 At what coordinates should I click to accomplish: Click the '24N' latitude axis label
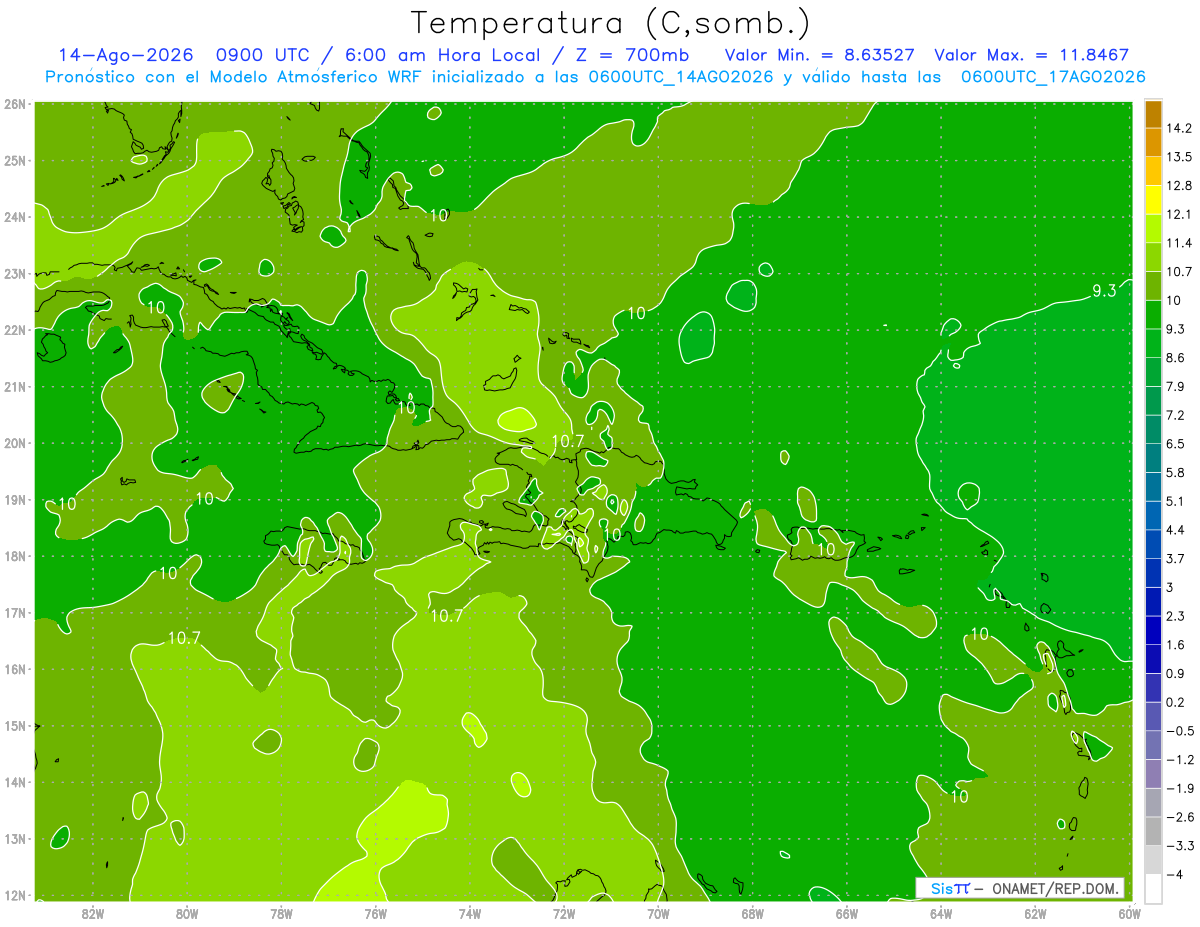(14, 216)
